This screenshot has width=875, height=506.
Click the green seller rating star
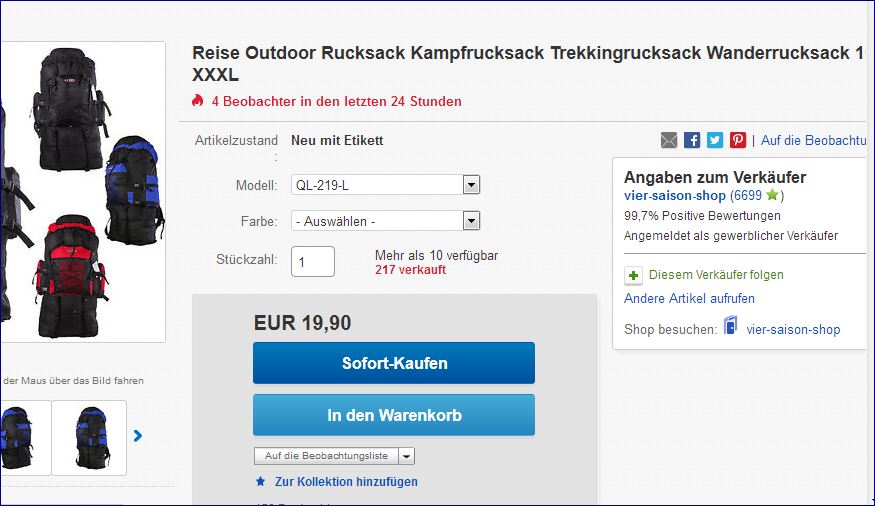click(x=772, y=195)
